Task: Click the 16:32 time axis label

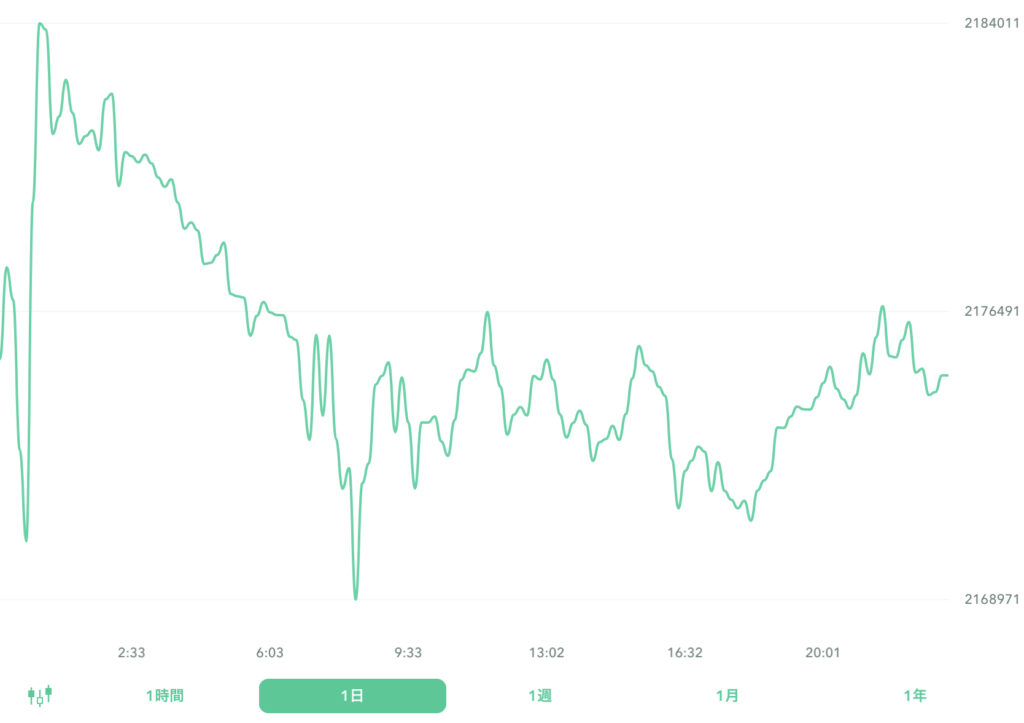Action: (685, 653)
